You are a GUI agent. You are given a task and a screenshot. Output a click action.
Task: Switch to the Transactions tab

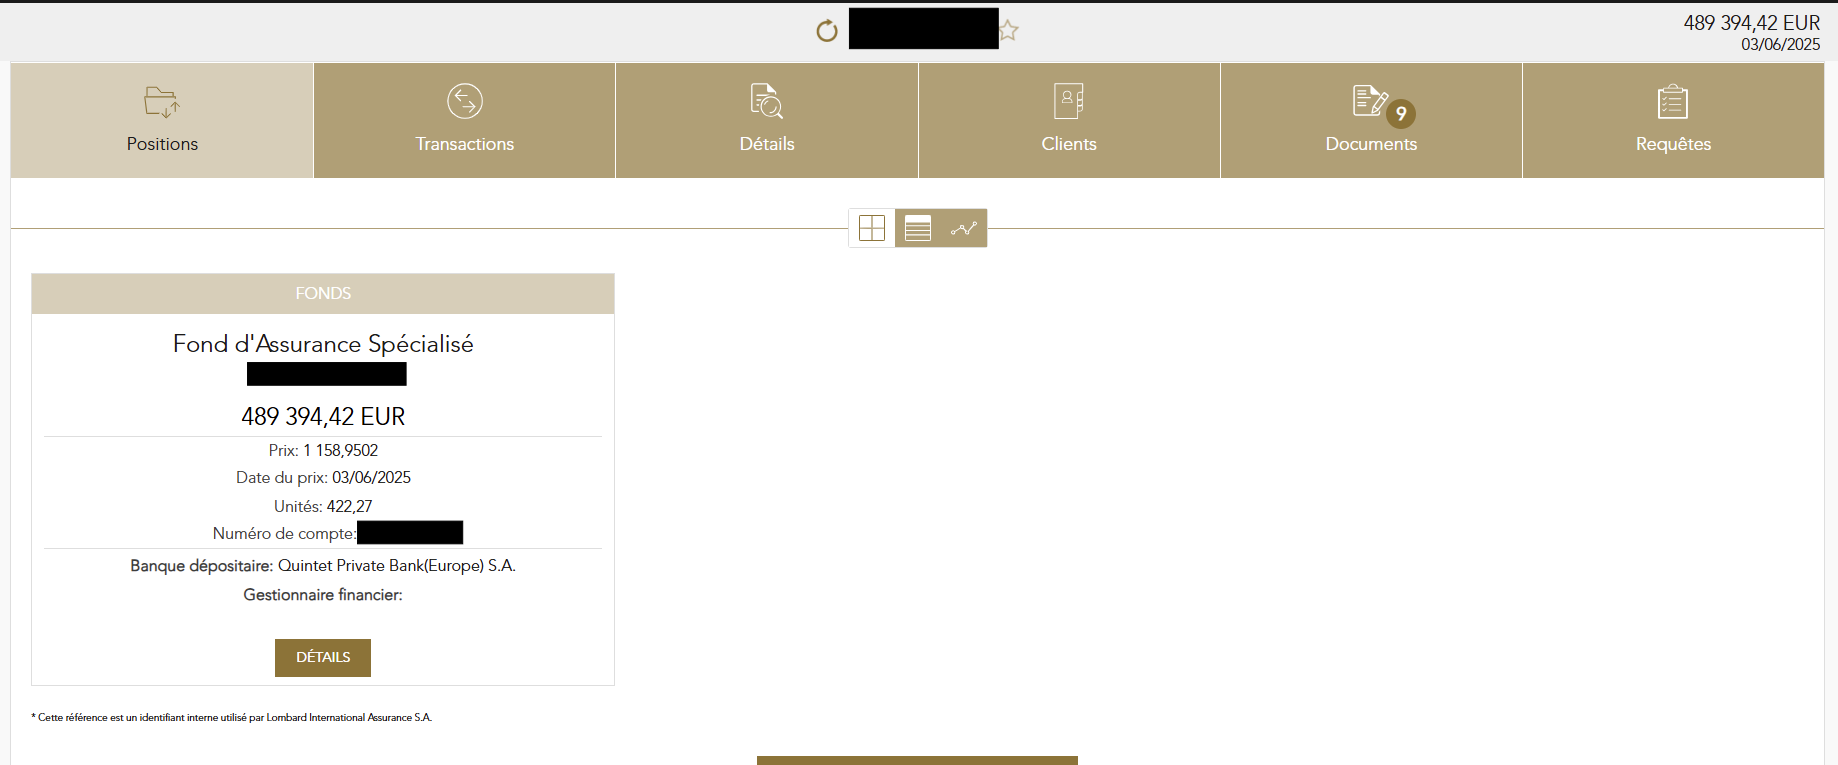(465, 121)
